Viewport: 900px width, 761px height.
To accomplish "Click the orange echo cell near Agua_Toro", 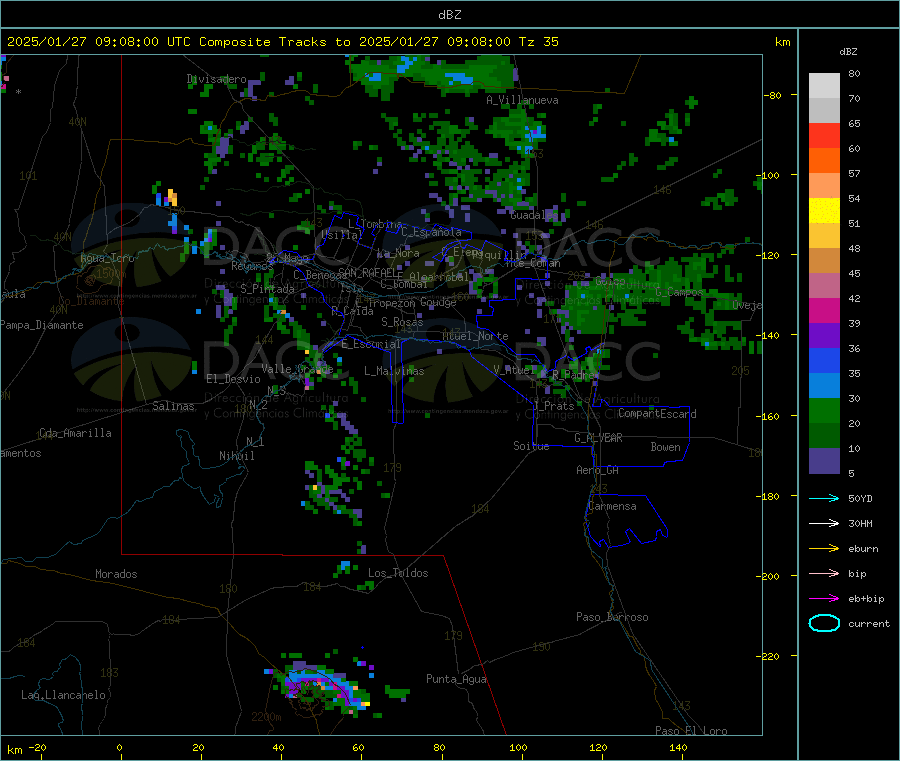I will pos(172,196).
